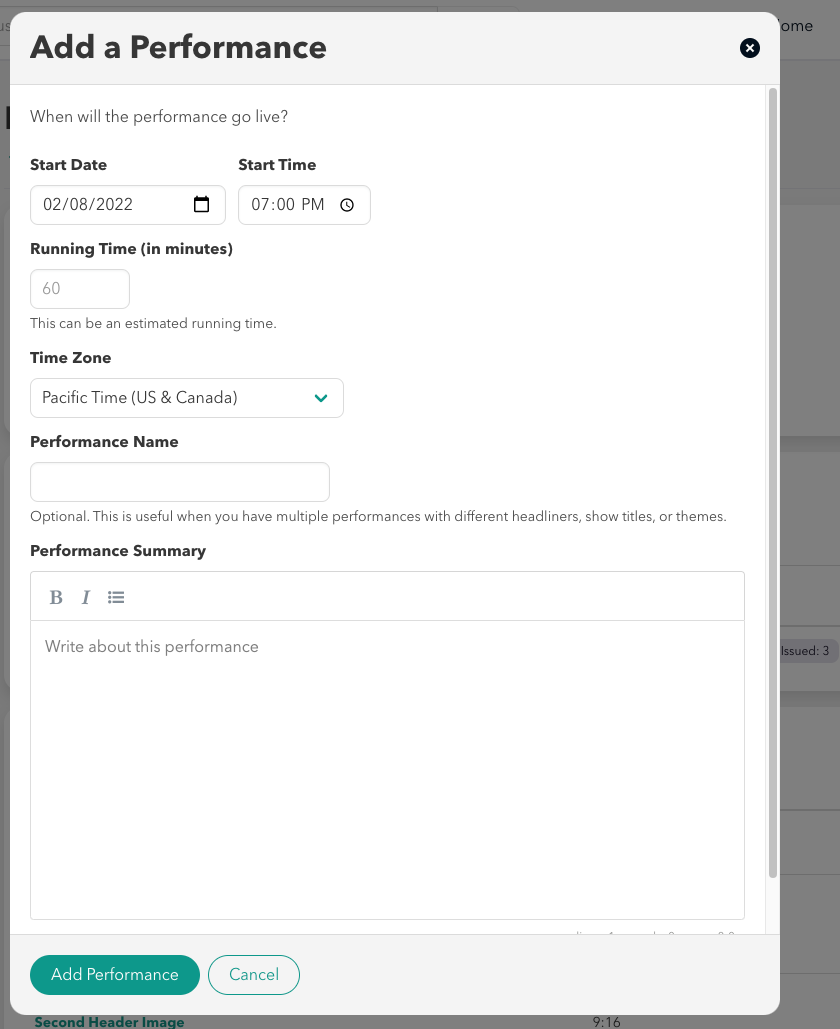Click the Time Zone label
The image size is (840, 1029).
71,358
